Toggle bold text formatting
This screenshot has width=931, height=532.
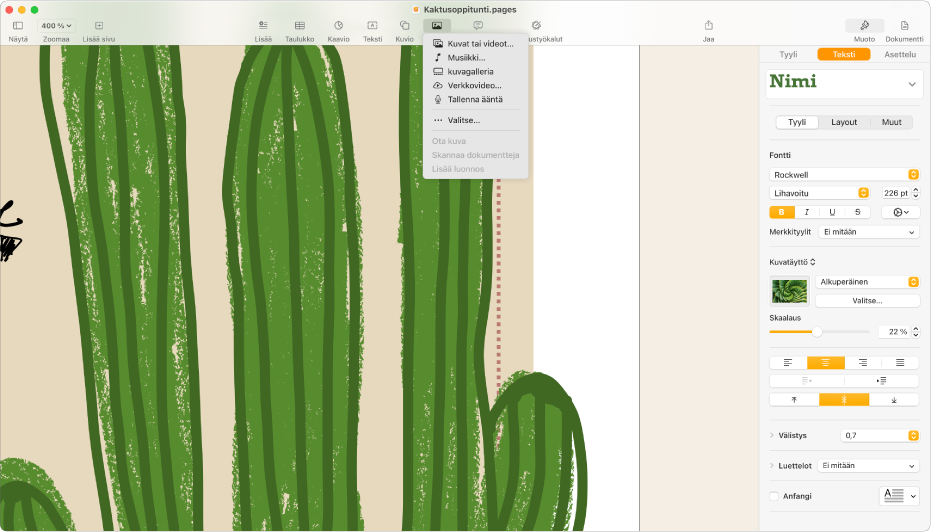pos(781,212)
